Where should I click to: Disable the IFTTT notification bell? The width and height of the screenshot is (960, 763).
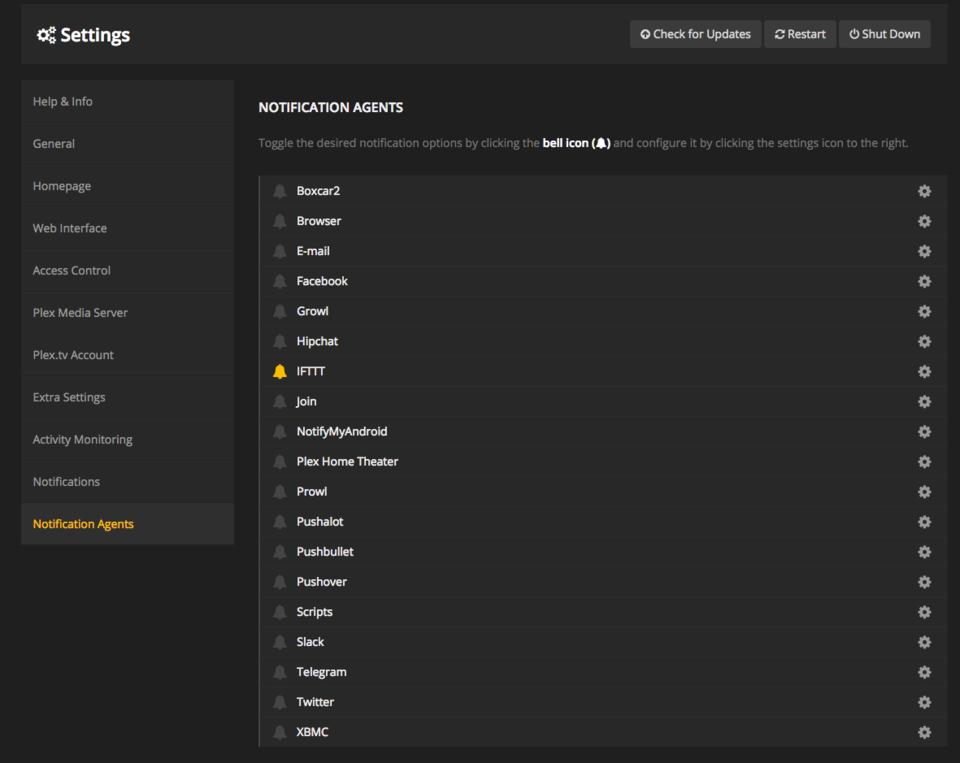pos(280,371)
